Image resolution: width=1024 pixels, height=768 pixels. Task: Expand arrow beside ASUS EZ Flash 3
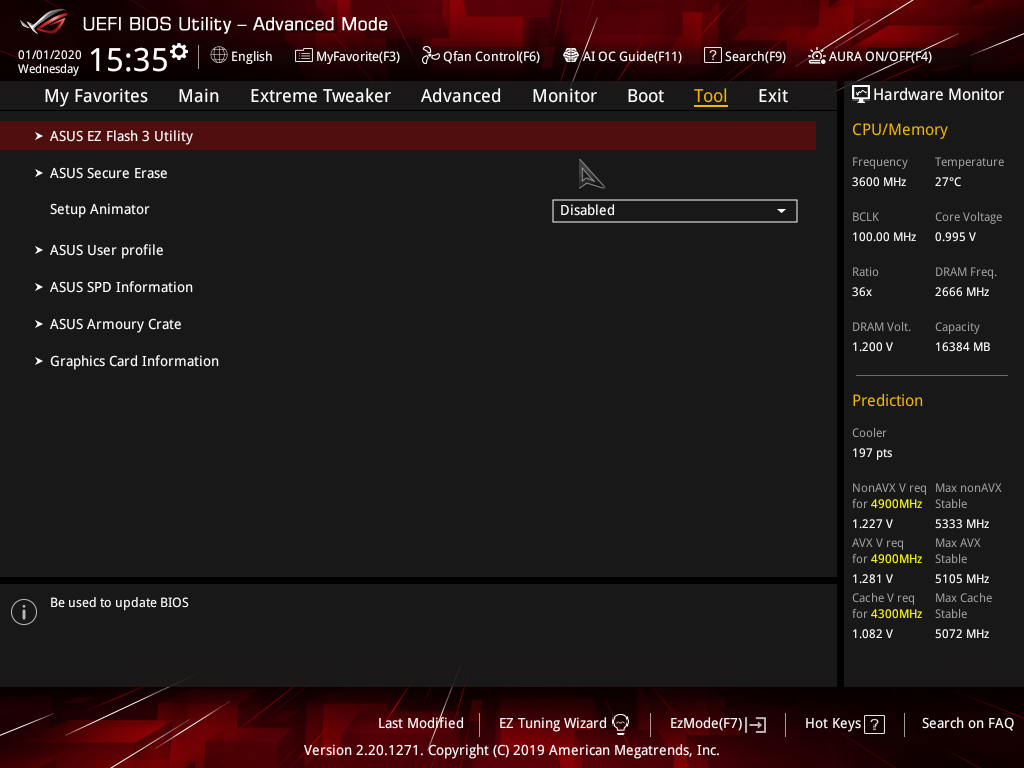click(39, 136)
